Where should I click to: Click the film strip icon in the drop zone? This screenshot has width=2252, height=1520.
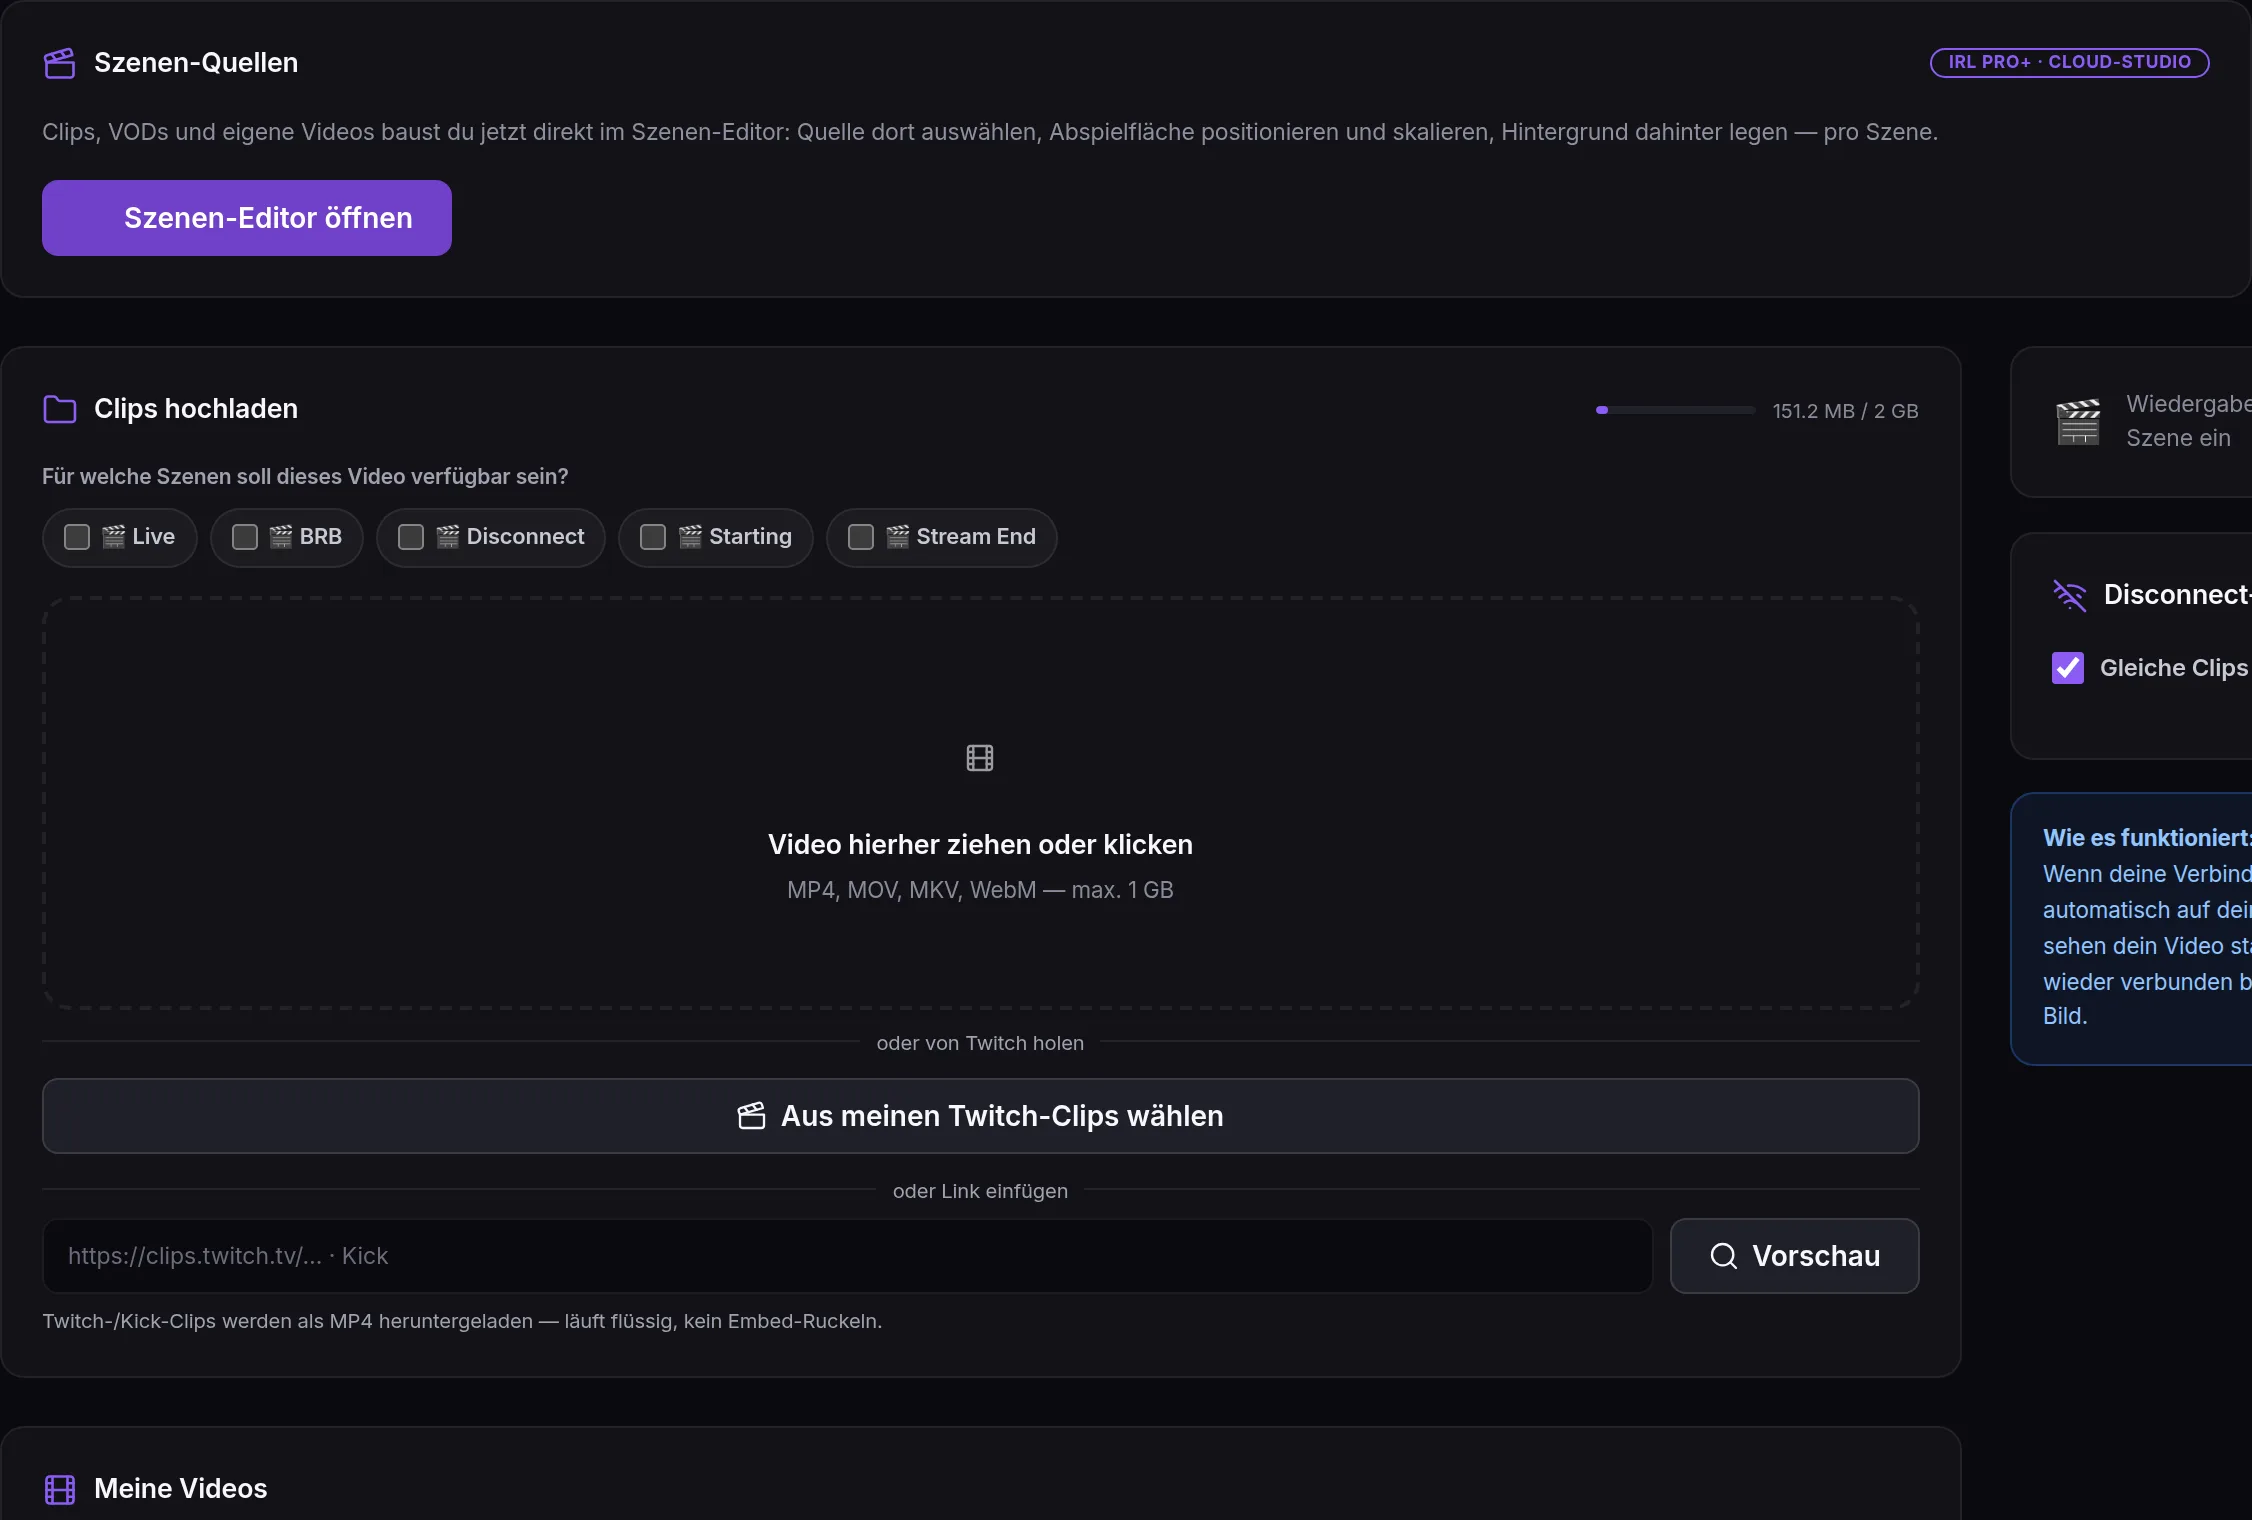[980, 758]
